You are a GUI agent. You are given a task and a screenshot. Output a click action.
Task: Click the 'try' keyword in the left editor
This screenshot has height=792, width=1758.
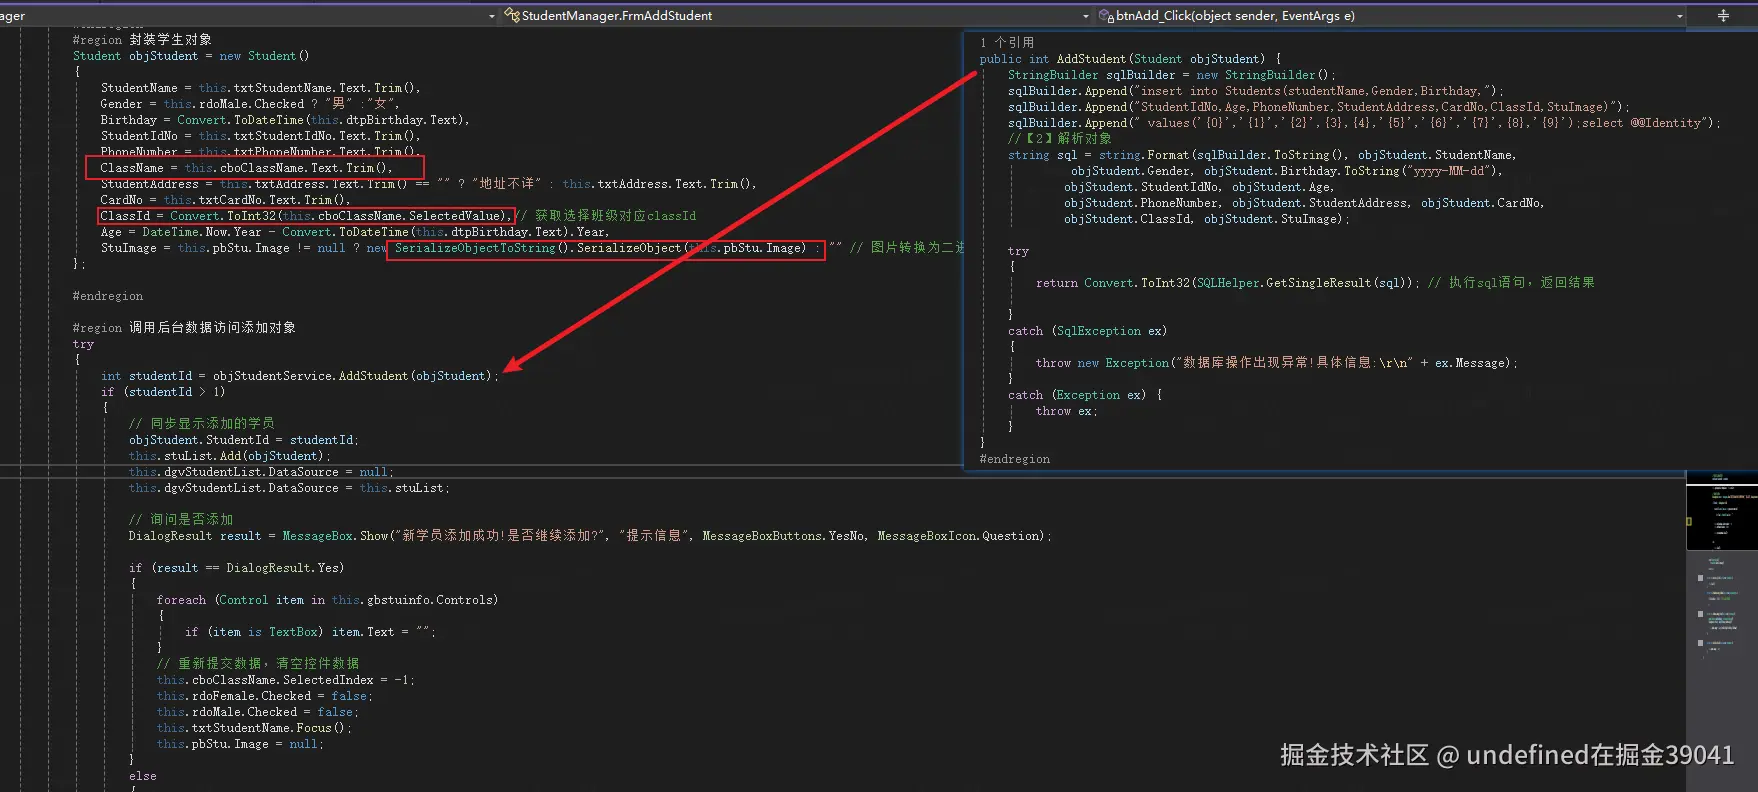[x=83, y=344]
